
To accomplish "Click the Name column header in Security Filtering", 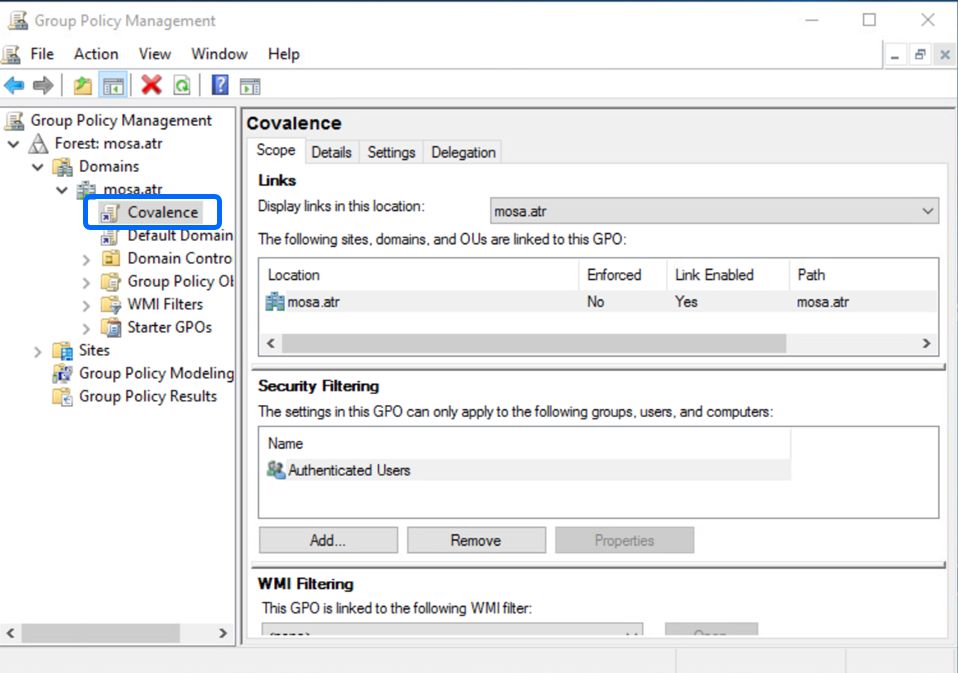I will pos(525,443).
